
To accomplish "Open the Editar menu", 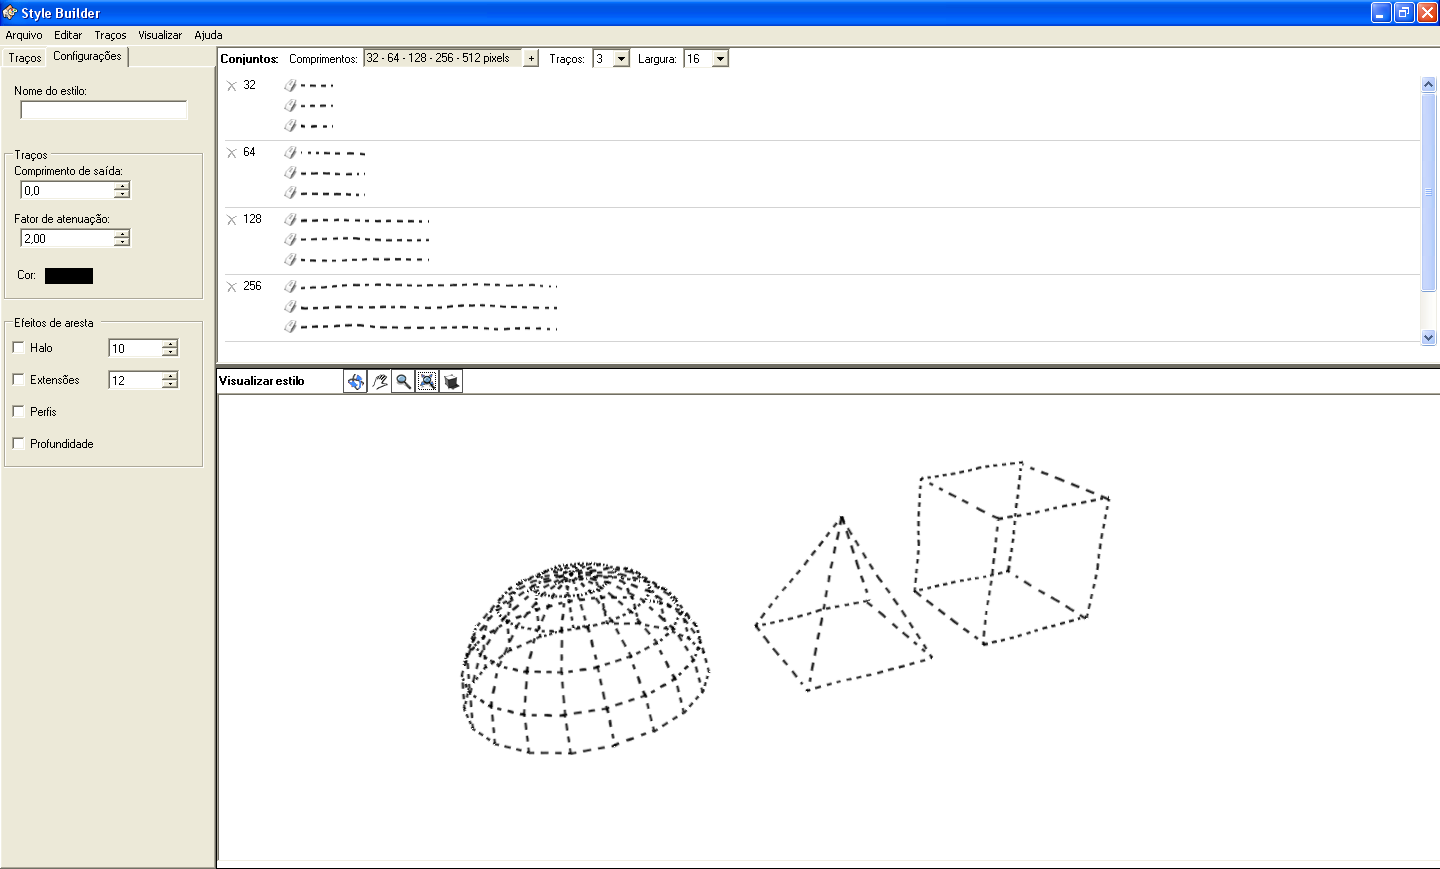I will click(68, 35).
